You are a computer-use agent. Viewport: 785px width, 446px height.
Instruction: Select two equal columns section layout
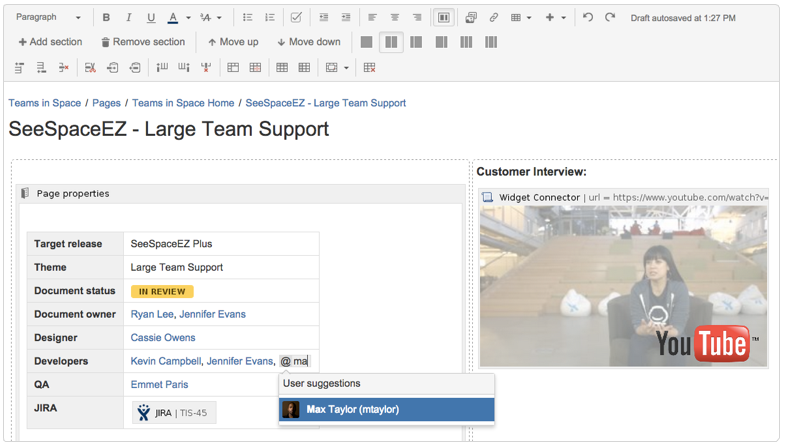pyautogui.click(x=391, y=42)
